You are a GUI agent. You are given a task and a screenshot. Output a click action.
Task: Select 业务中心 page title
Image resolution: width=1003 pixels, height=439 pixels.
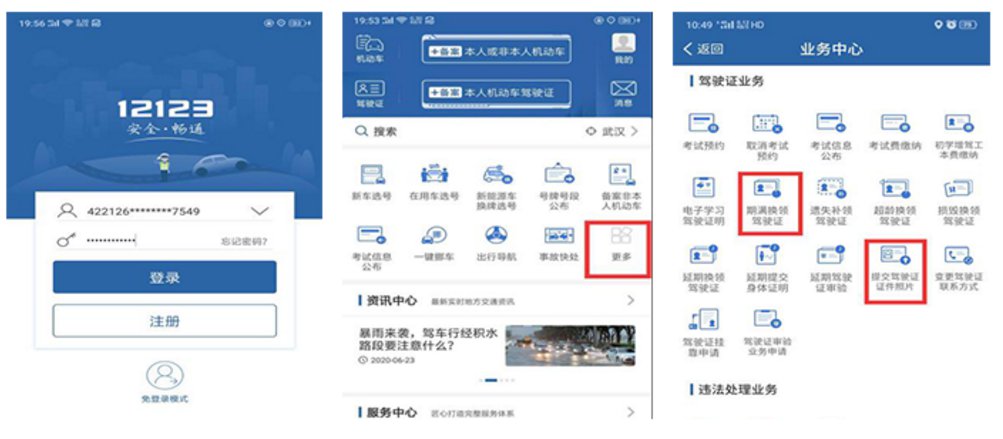831,49
